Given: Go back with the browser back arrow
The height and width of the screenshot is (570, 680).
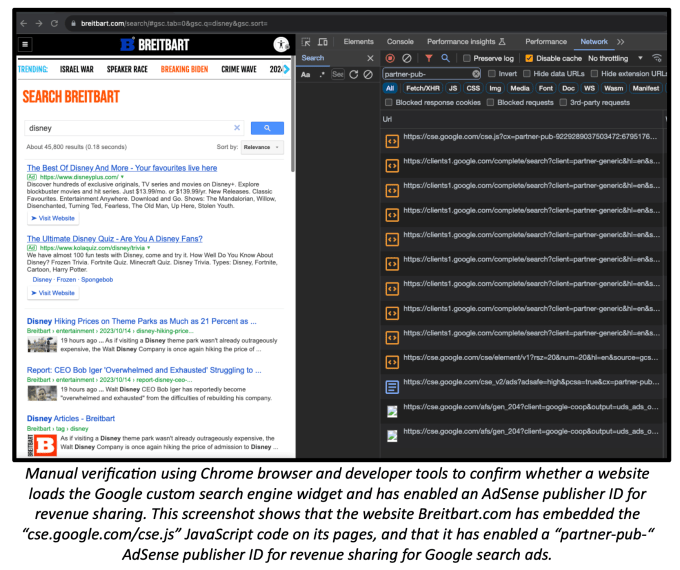Looking at the screenshot, I should (23, 23).
